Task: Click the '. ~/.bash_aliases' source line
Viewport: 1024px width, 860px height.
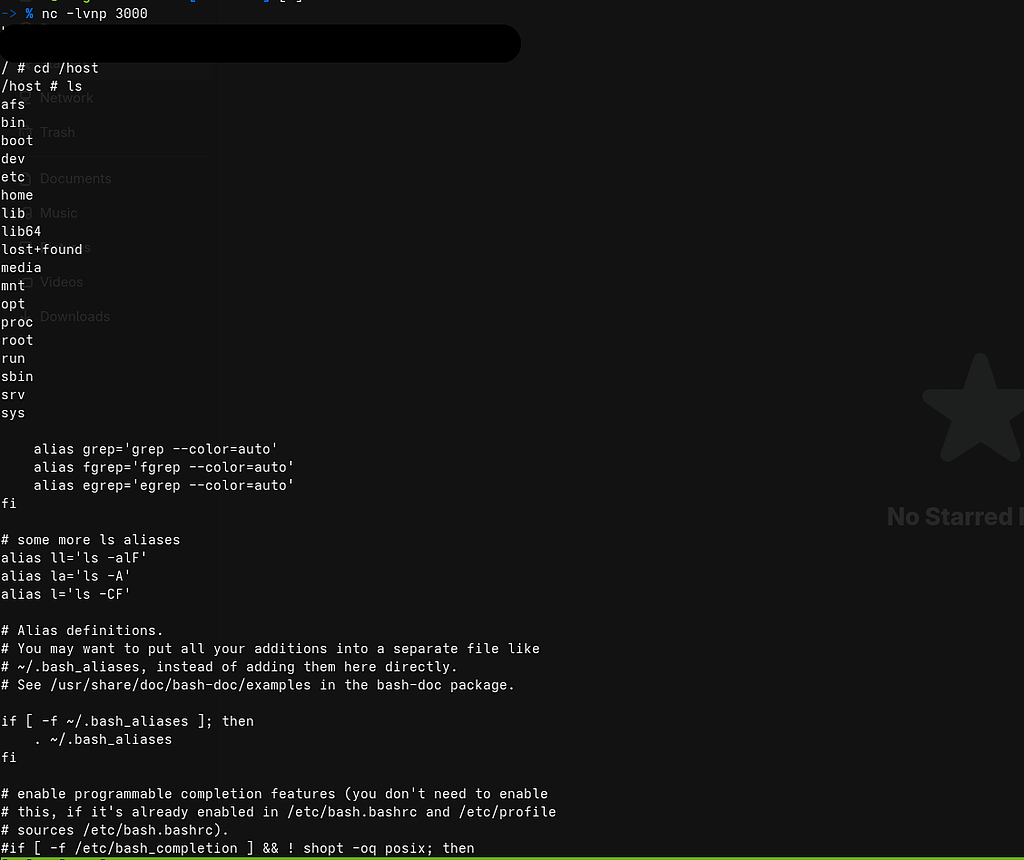Action: click(102, 739)
